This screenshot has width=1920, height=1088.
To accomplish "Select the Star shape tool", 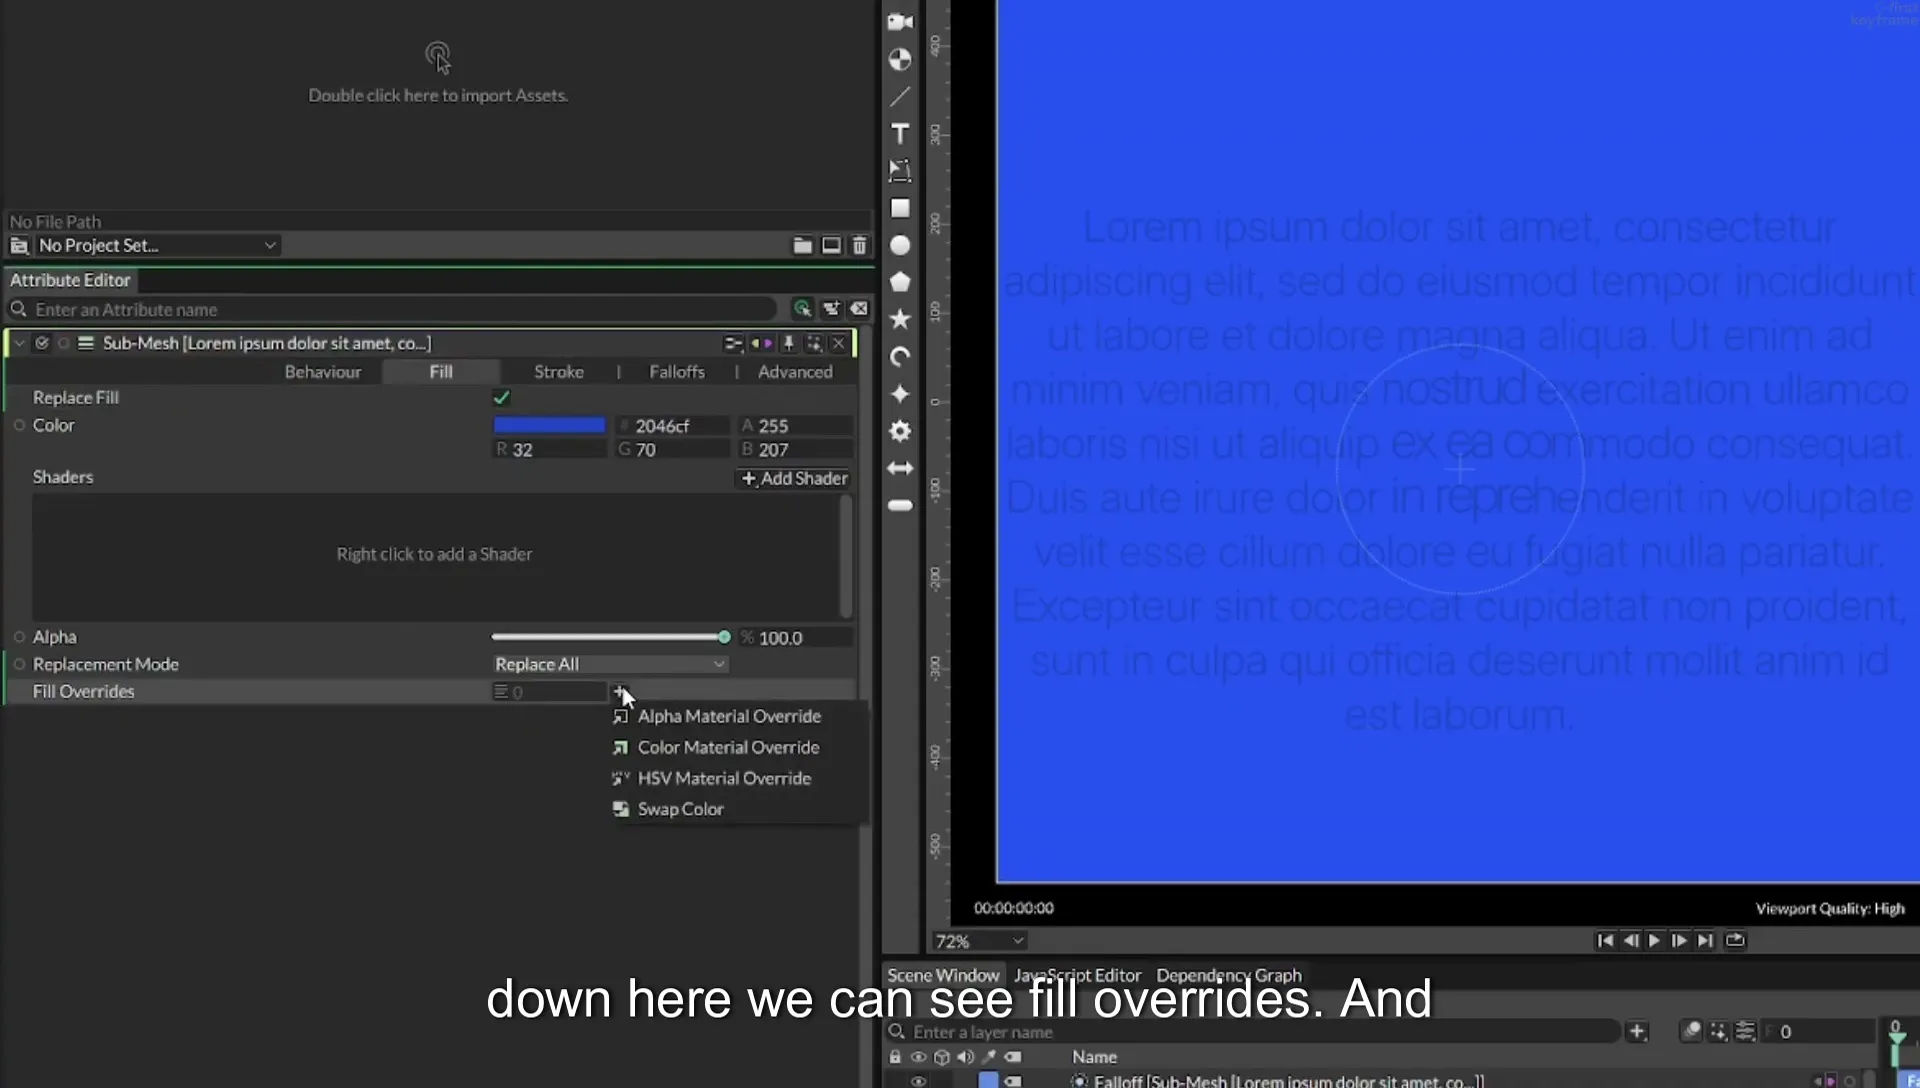I will click(x=900, y=319).
